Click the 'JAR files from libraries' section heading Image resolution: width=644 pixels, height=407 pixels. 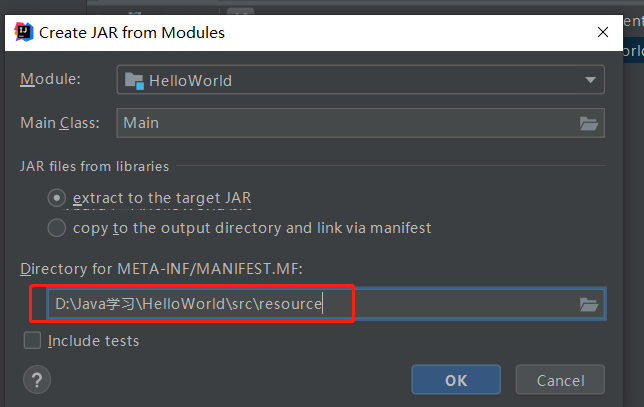[94, 166]
